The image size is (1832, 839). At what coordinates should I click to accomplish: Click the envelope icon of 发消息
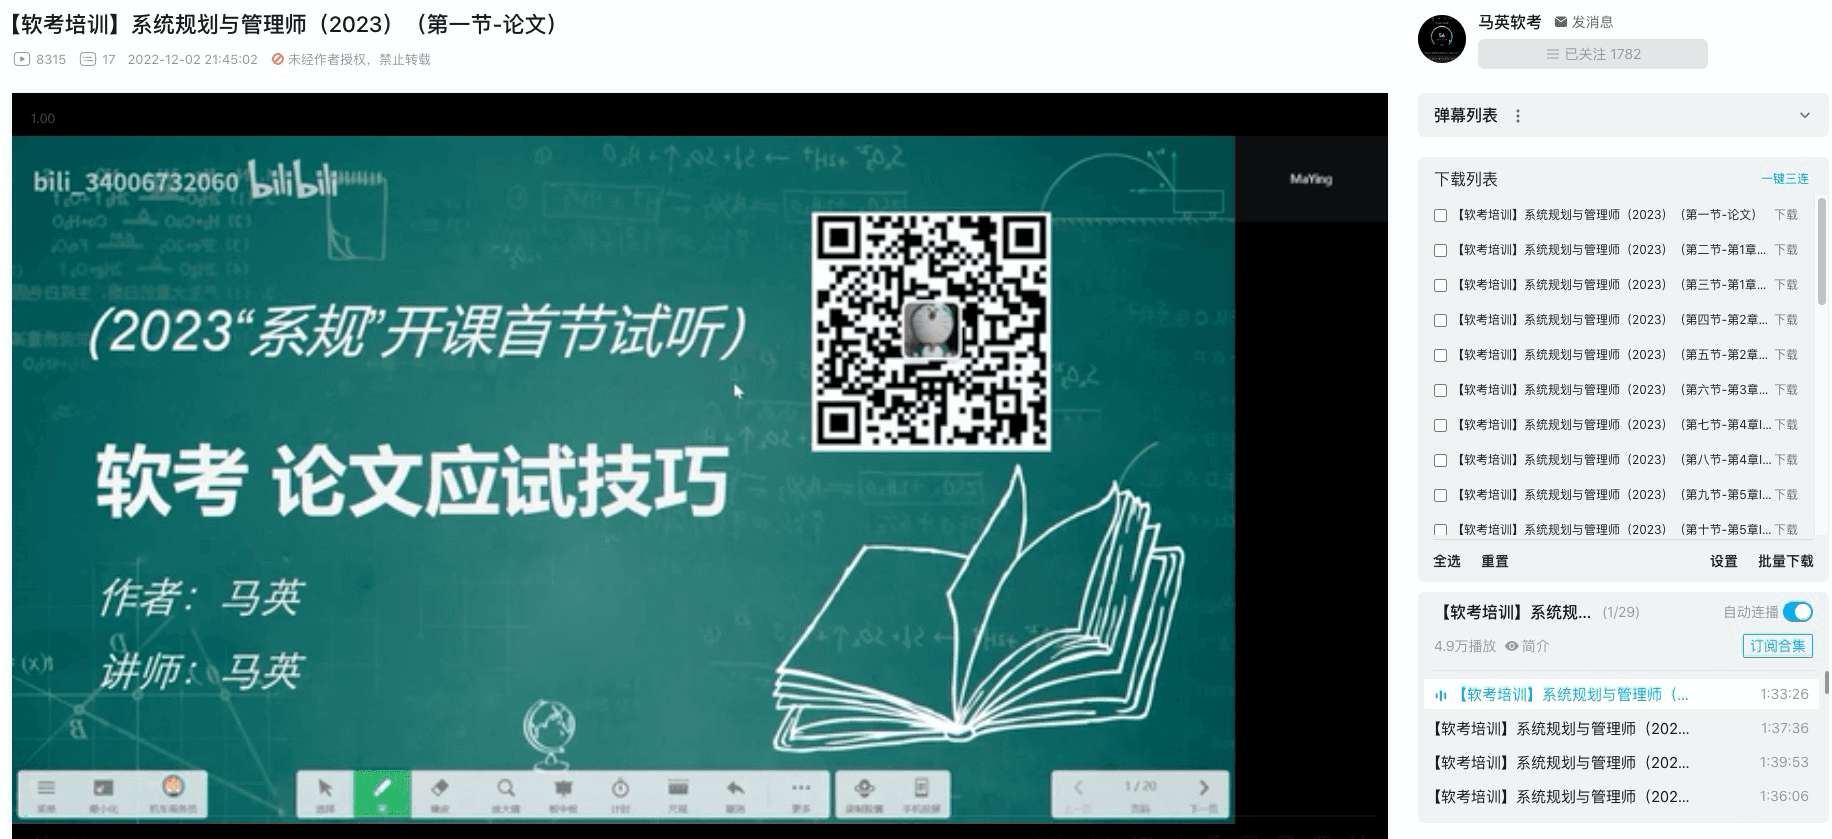click(1561, 22)
